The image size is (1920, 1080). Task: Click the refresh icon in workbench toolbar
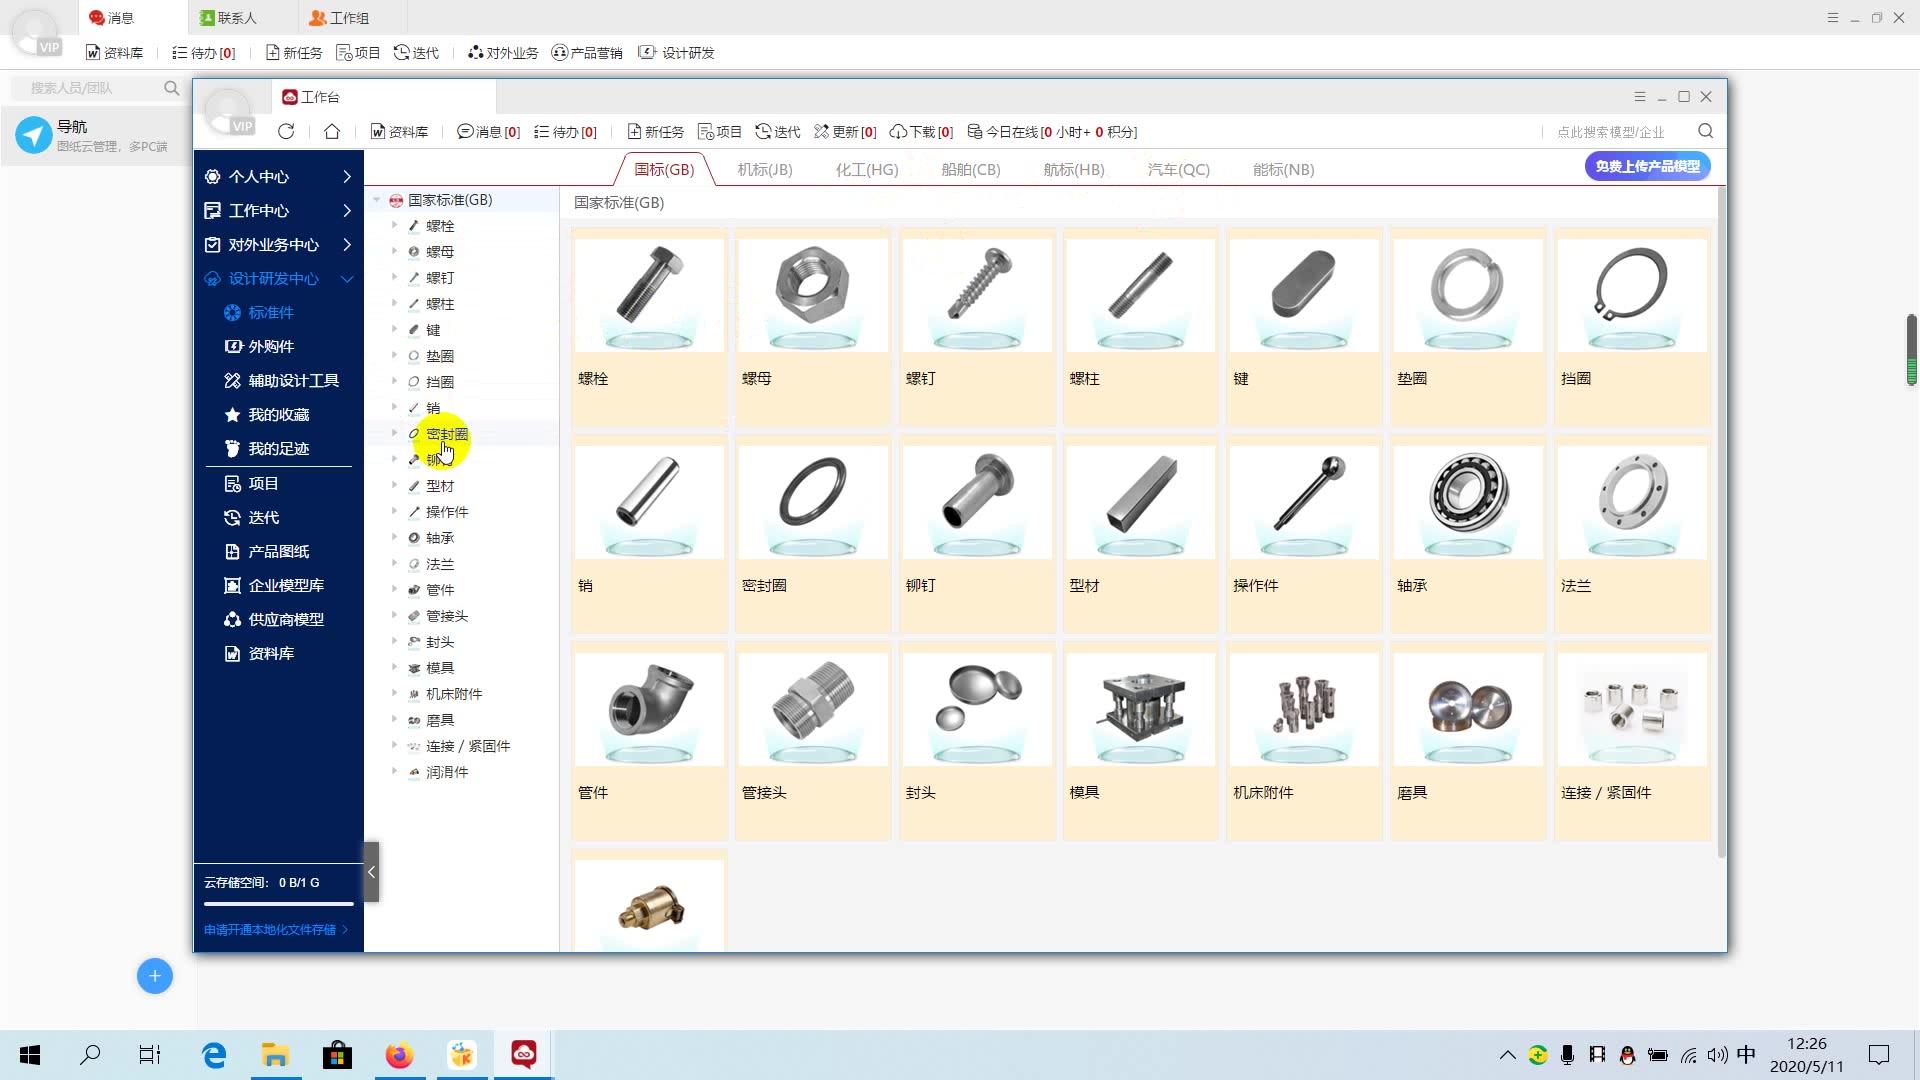coord(286,131)
